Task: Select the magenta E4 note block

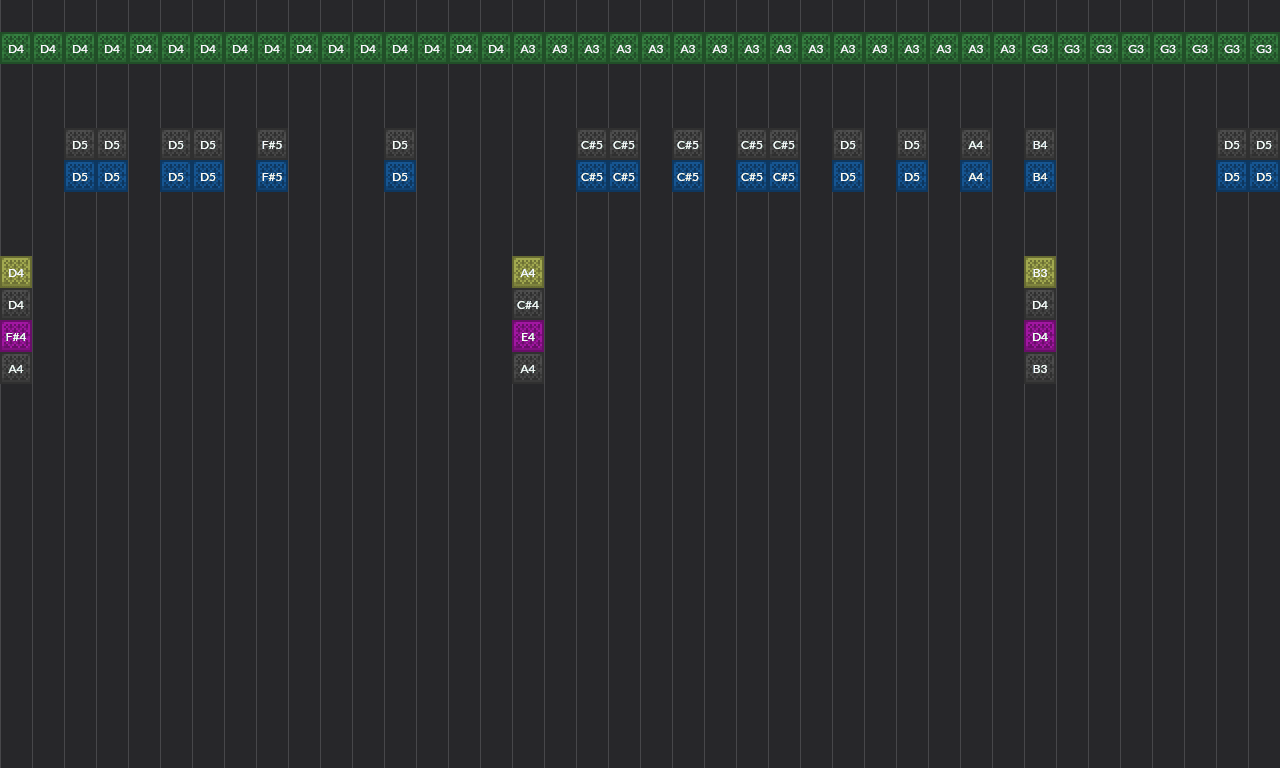Action: pos(528,336)
